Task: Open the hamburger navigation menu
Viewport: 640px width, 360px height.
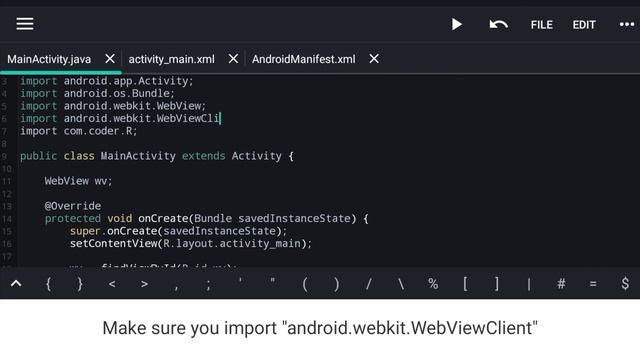Action: pos(25,24)
